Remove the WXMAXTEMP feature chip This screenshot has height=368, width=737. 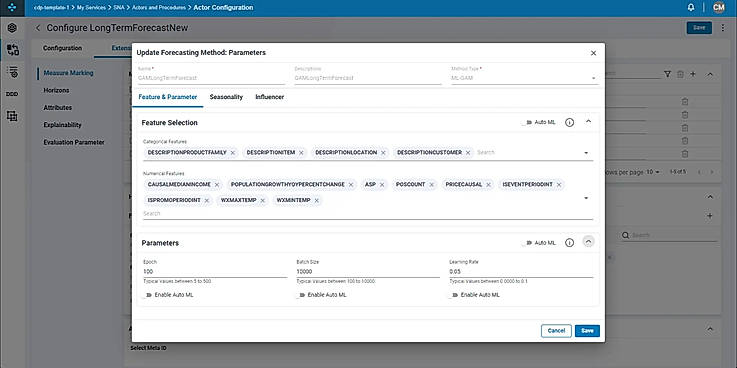tap(263, 201)
